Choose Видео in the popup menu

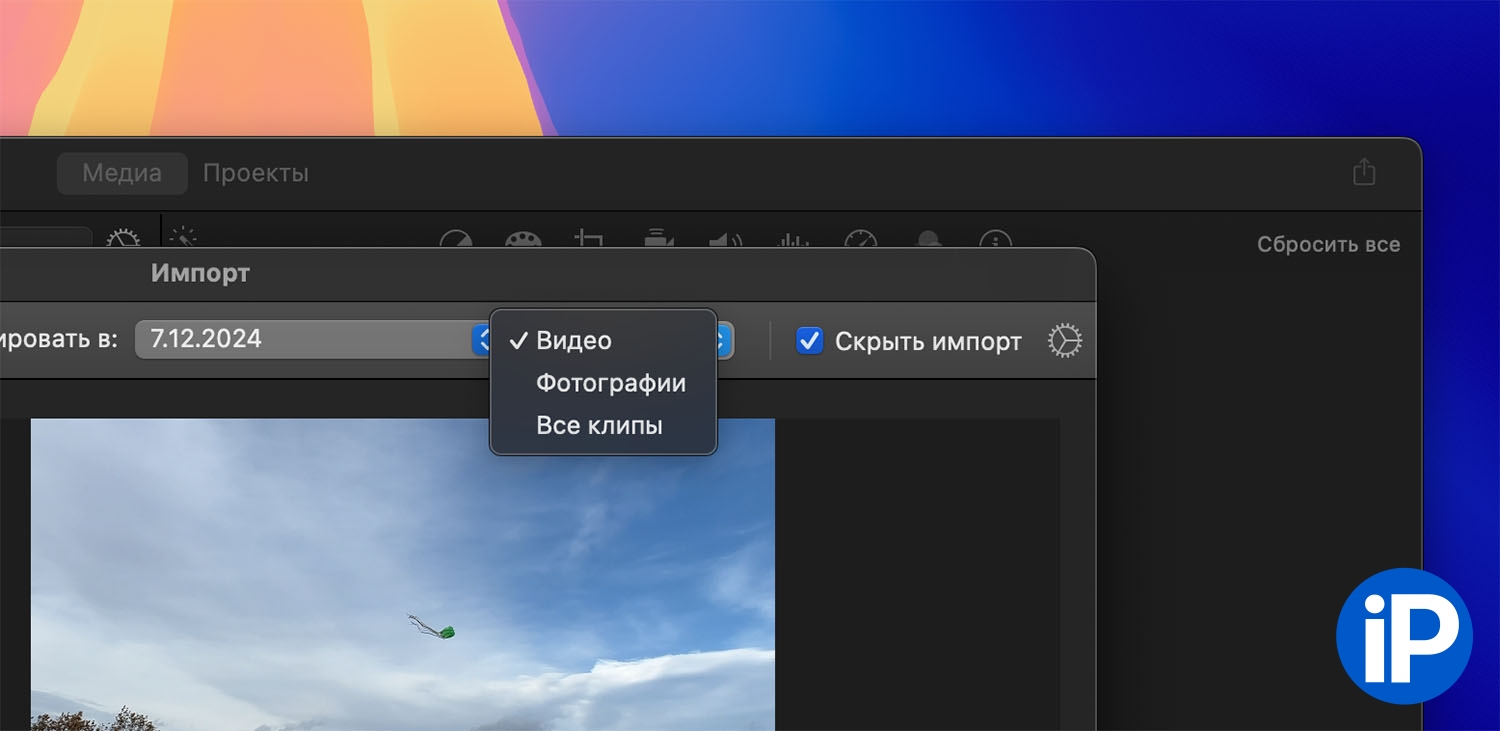click(603, 340)
